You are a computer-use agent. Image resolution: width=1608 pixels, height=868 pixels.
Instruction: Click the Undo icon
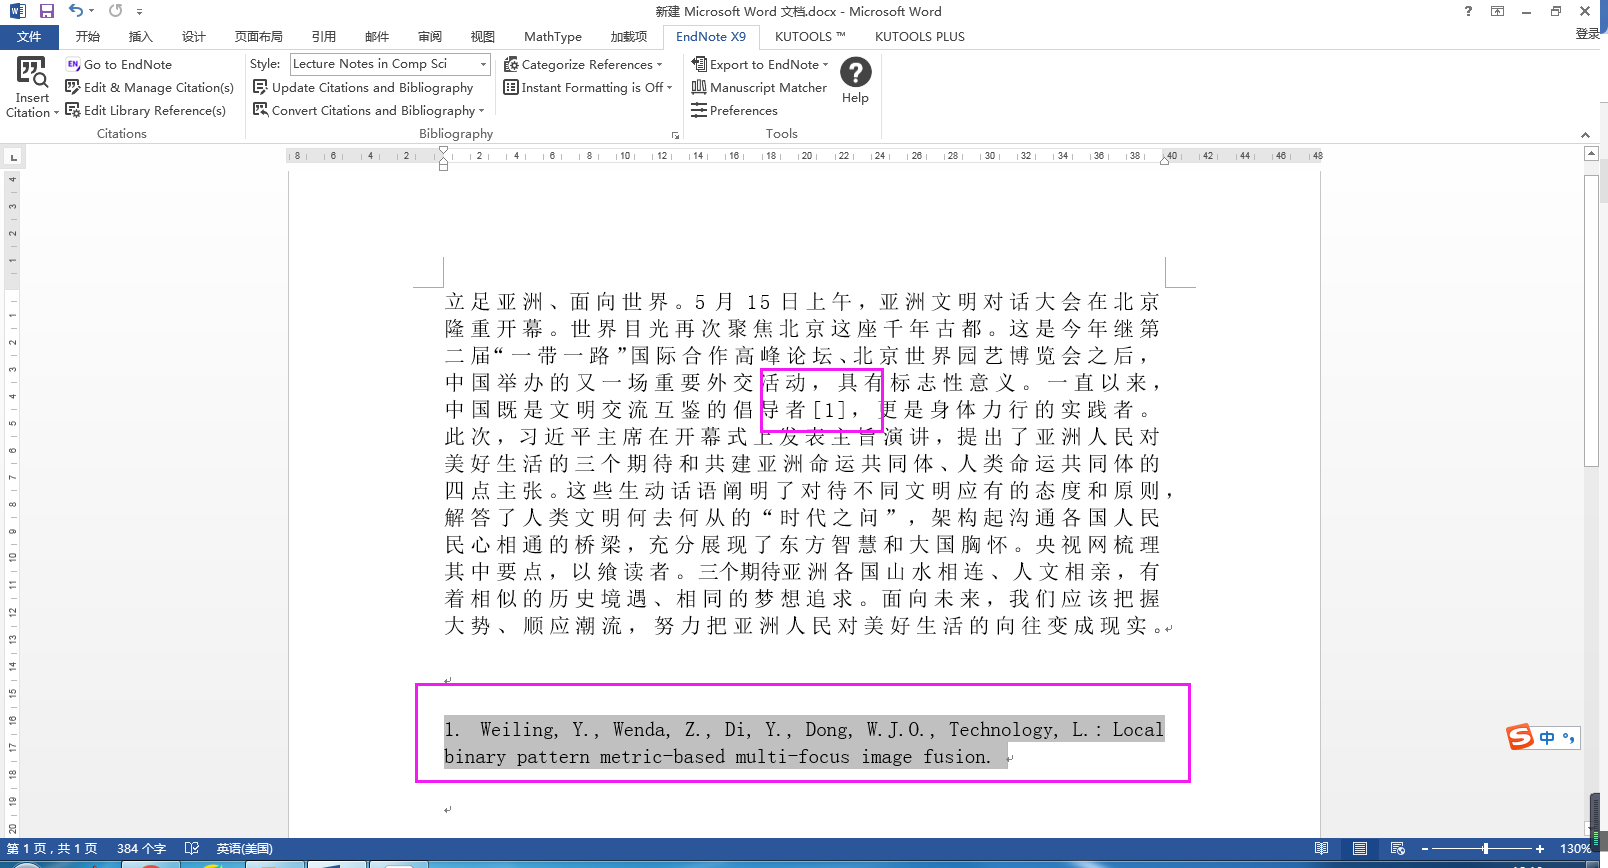[75, 11]
